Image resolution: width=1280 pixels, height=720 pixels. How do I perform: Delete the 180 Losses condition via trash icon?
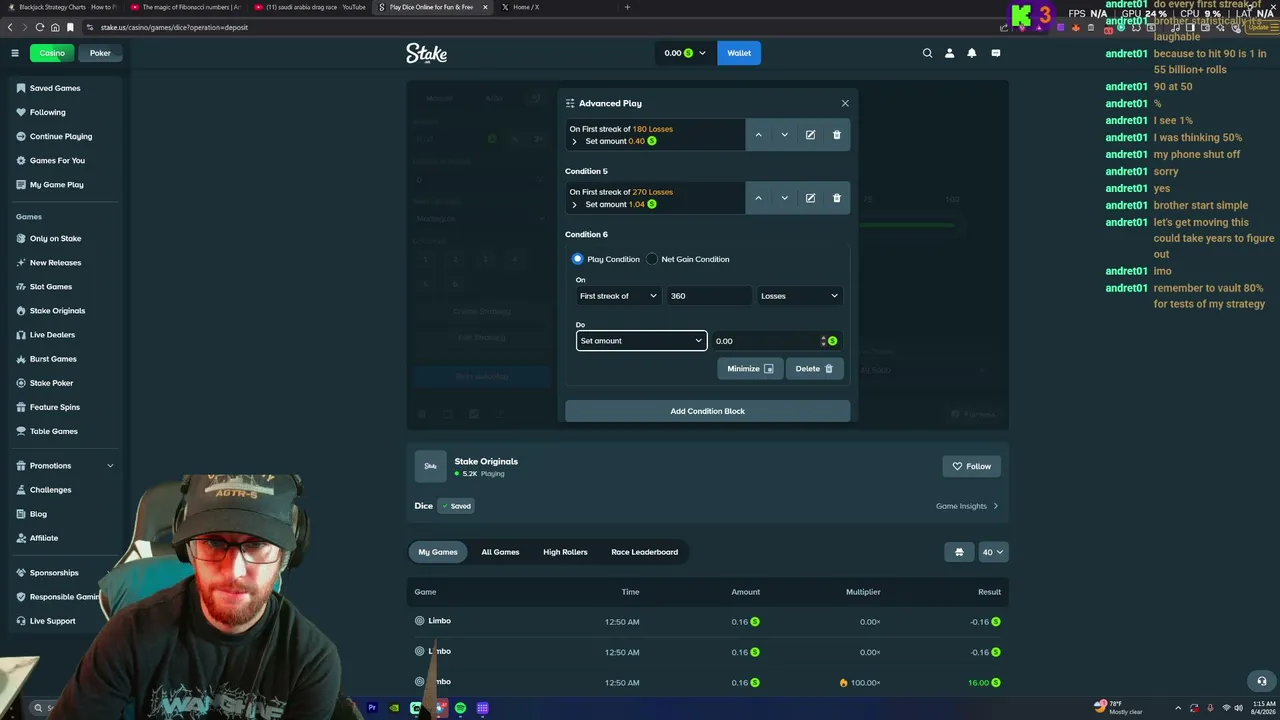point(837,135)
